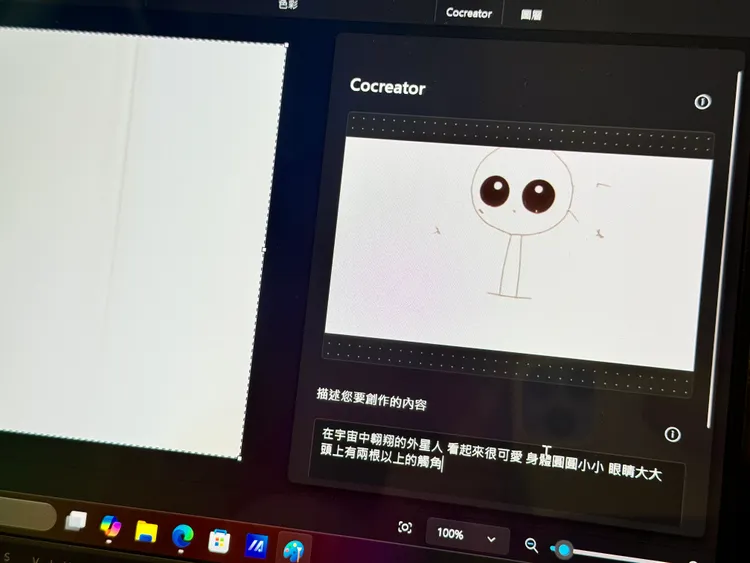Open Task View from the taskbar

(x=76, y=520)
